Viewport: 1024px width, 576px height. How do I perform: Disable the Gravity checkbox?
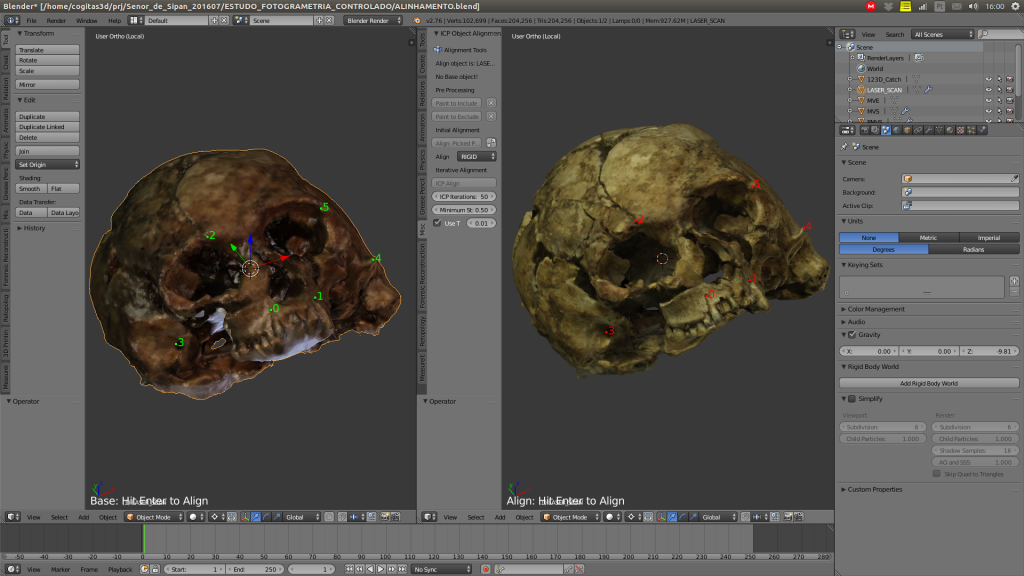[x=852, y=334]
